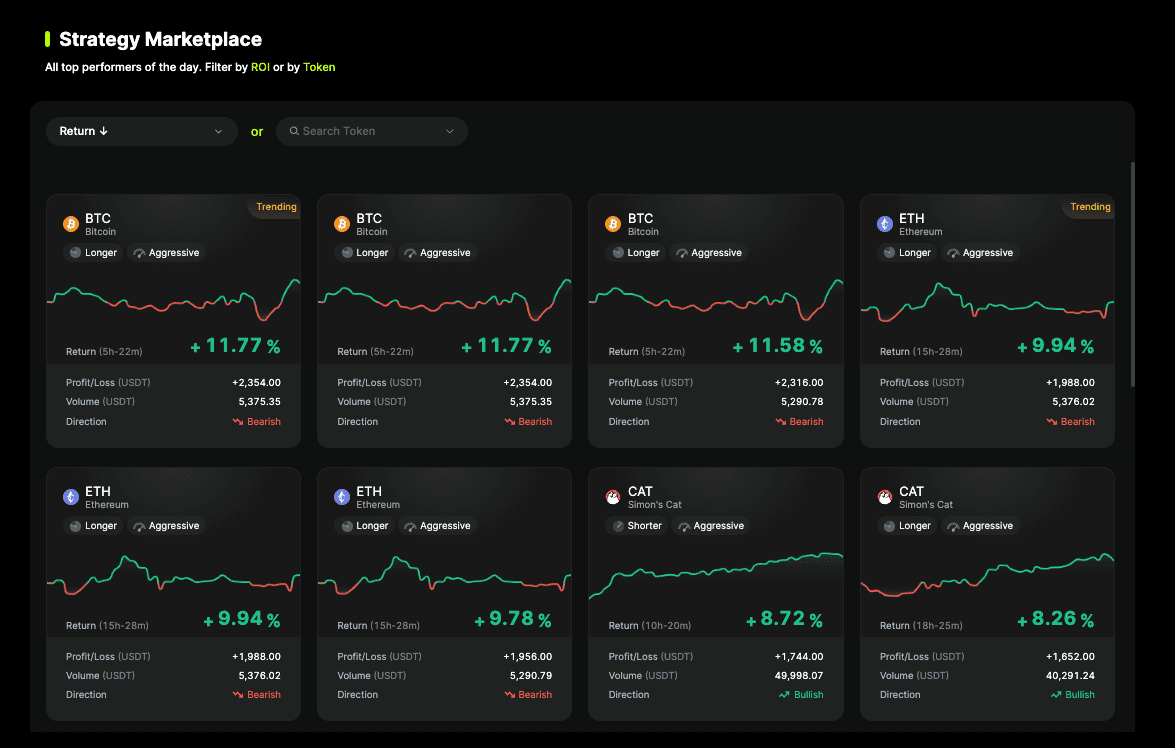The image size is (1175, 748).
Task: Open the chart on the Trending ETH card
Action: (x=987, y=301)
